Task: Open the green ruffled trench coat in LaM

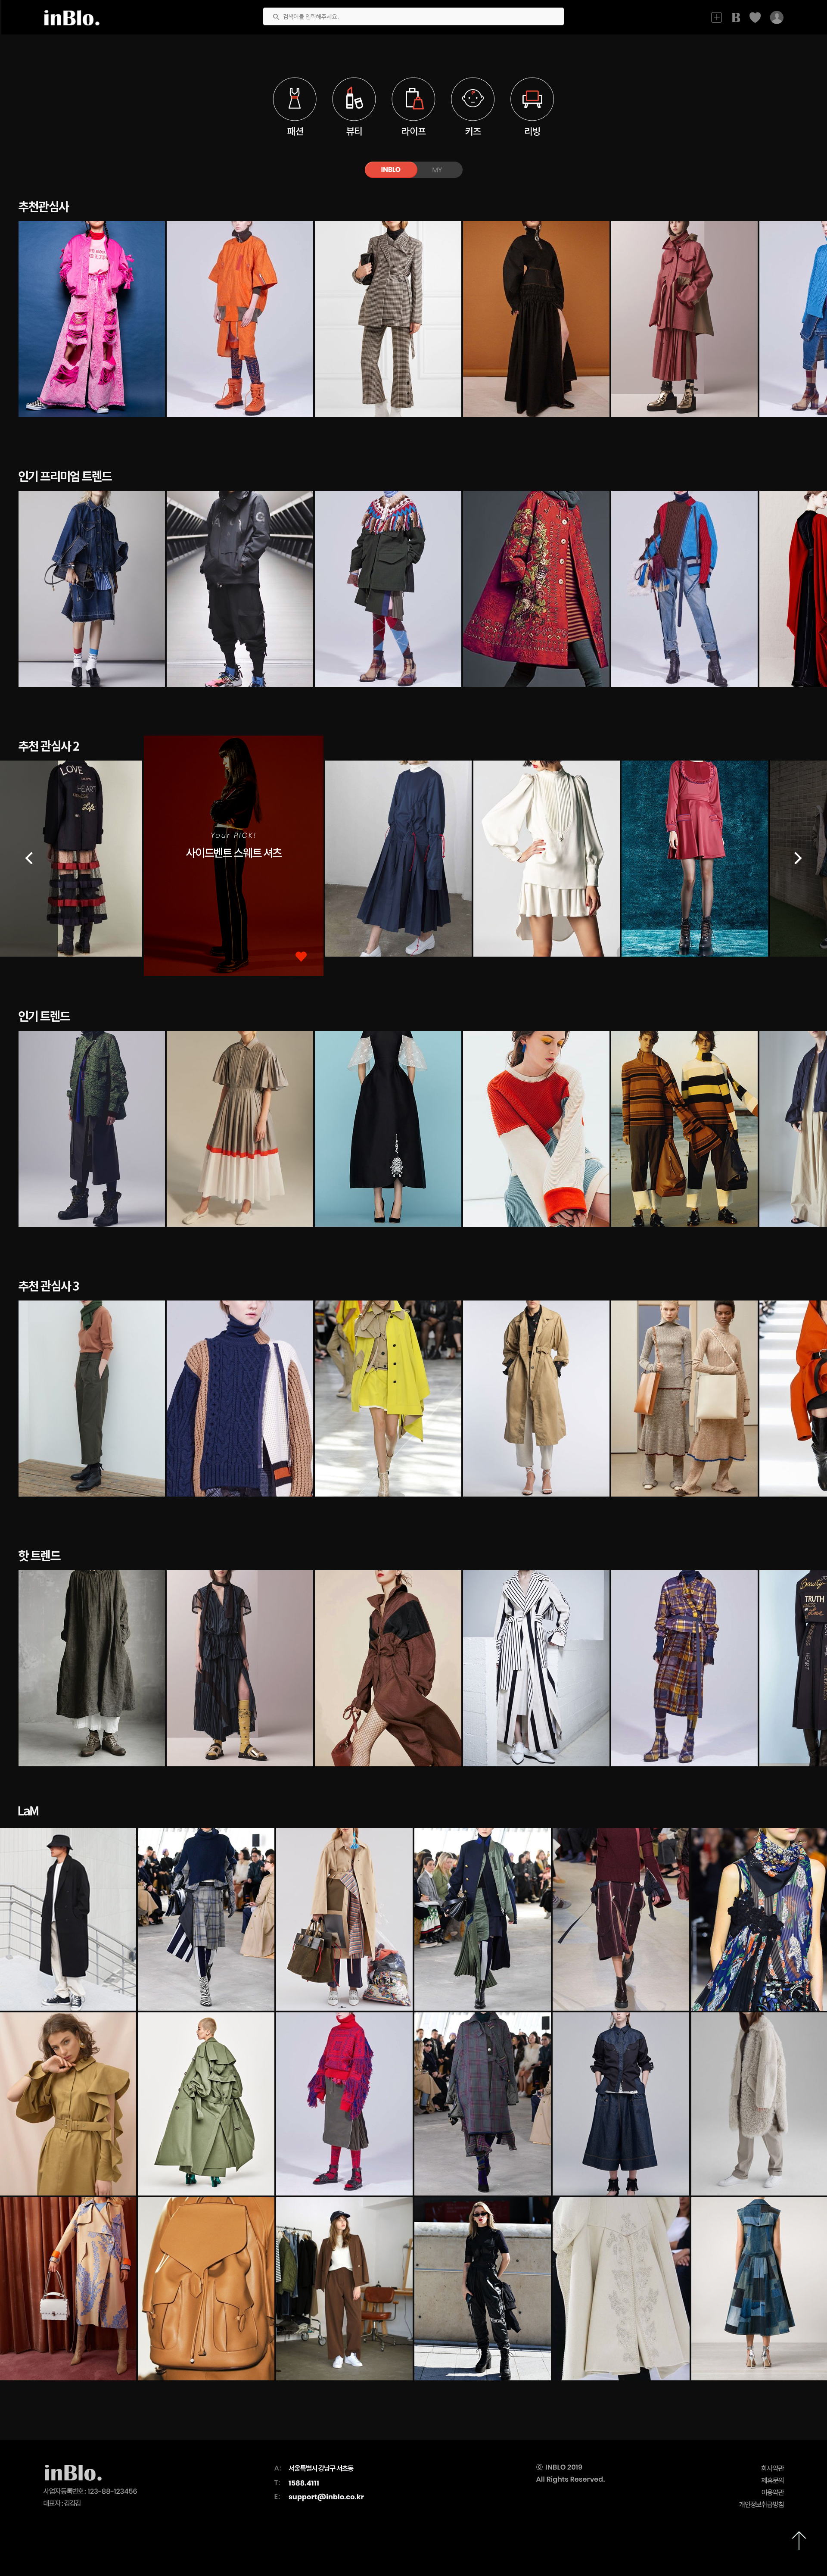Action: click(x=206, y=2104)
